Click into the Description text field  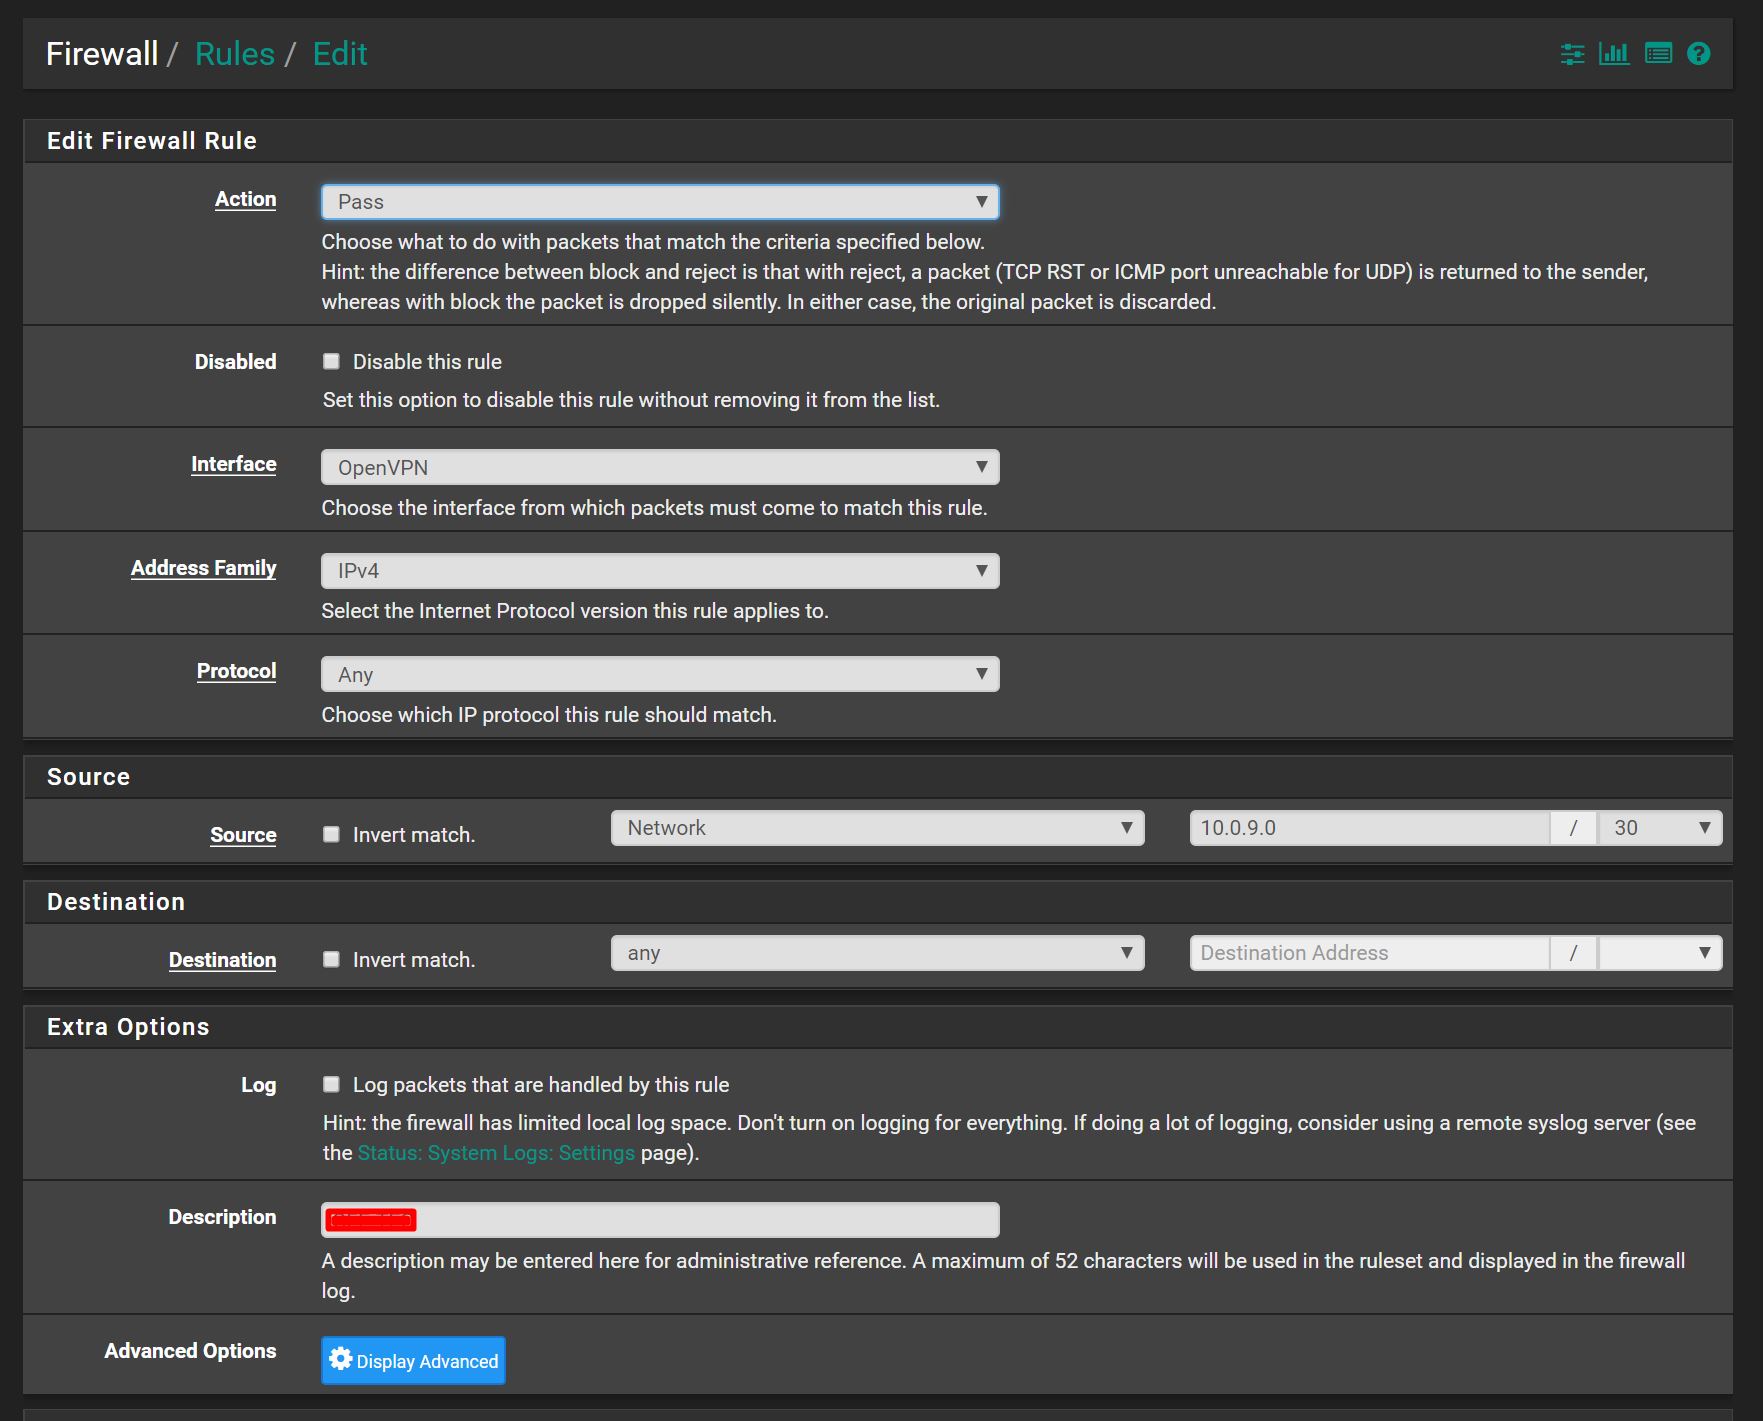[700, 1220]
